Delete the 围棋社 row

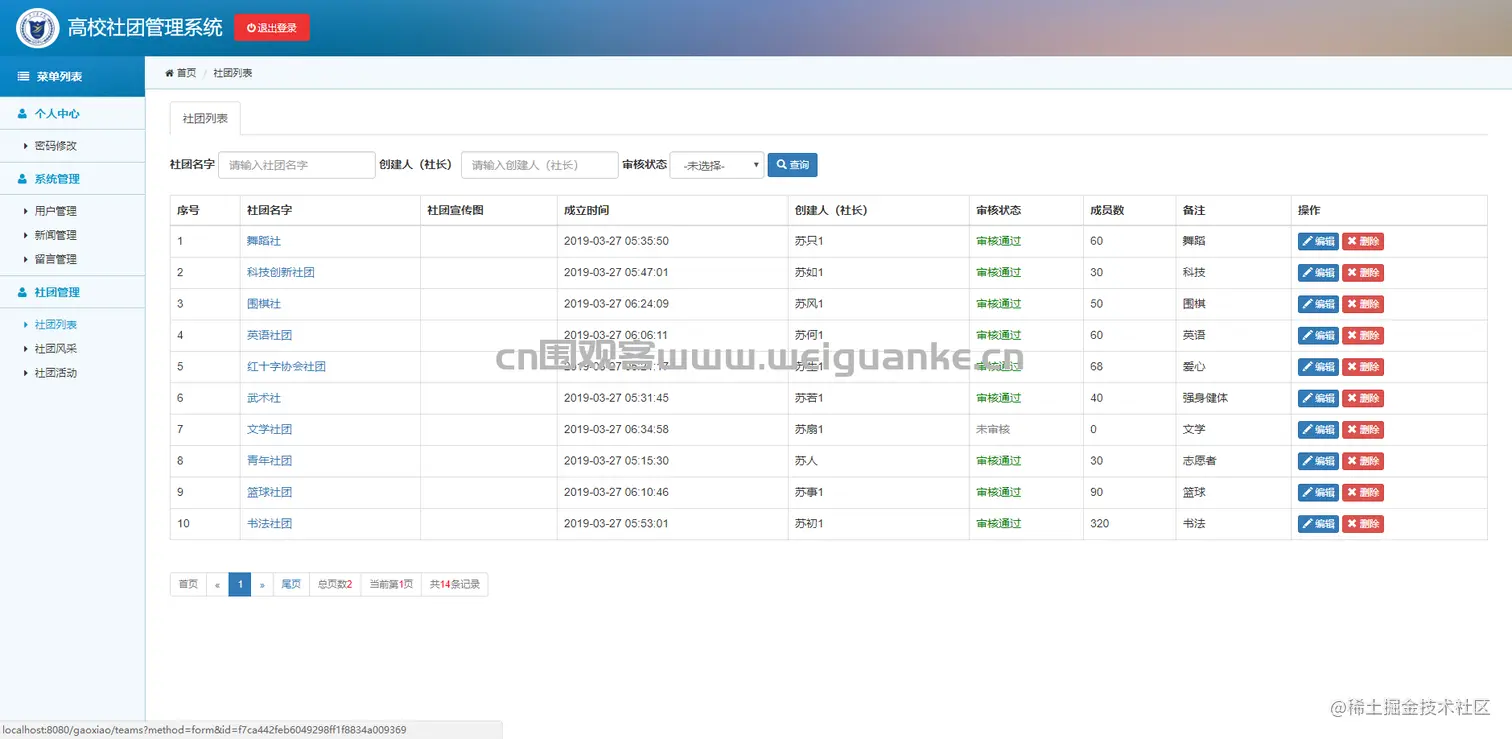(1363, 304)
